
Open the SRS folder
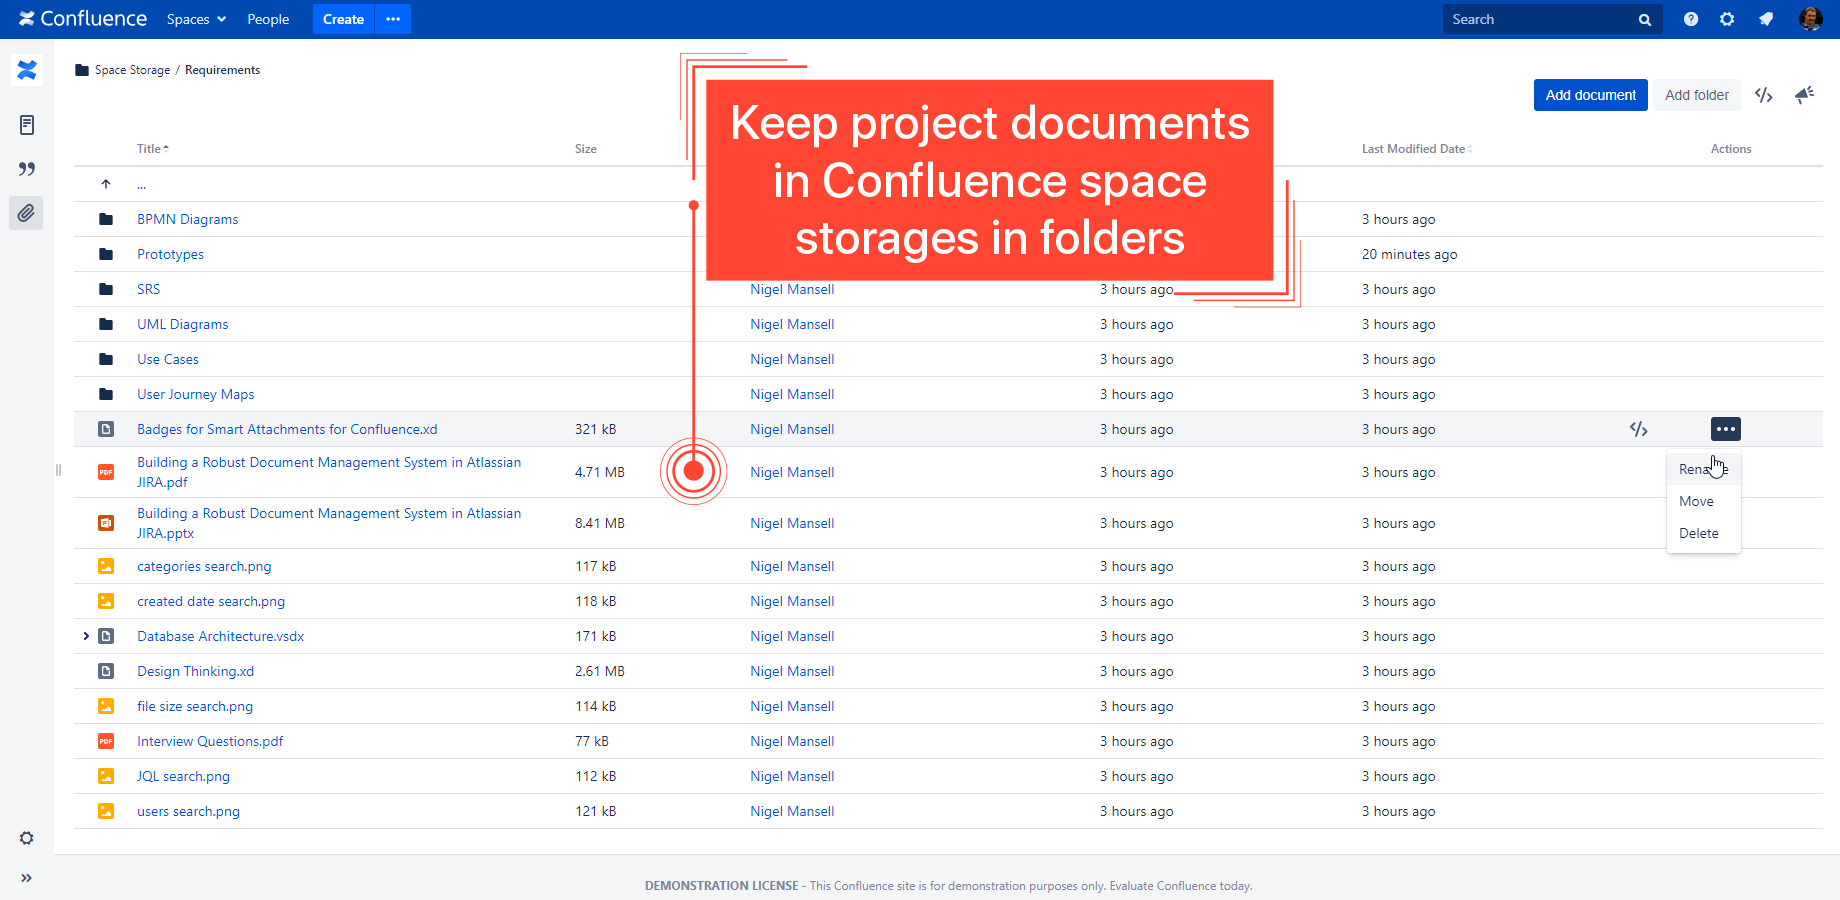pos(148,289)
